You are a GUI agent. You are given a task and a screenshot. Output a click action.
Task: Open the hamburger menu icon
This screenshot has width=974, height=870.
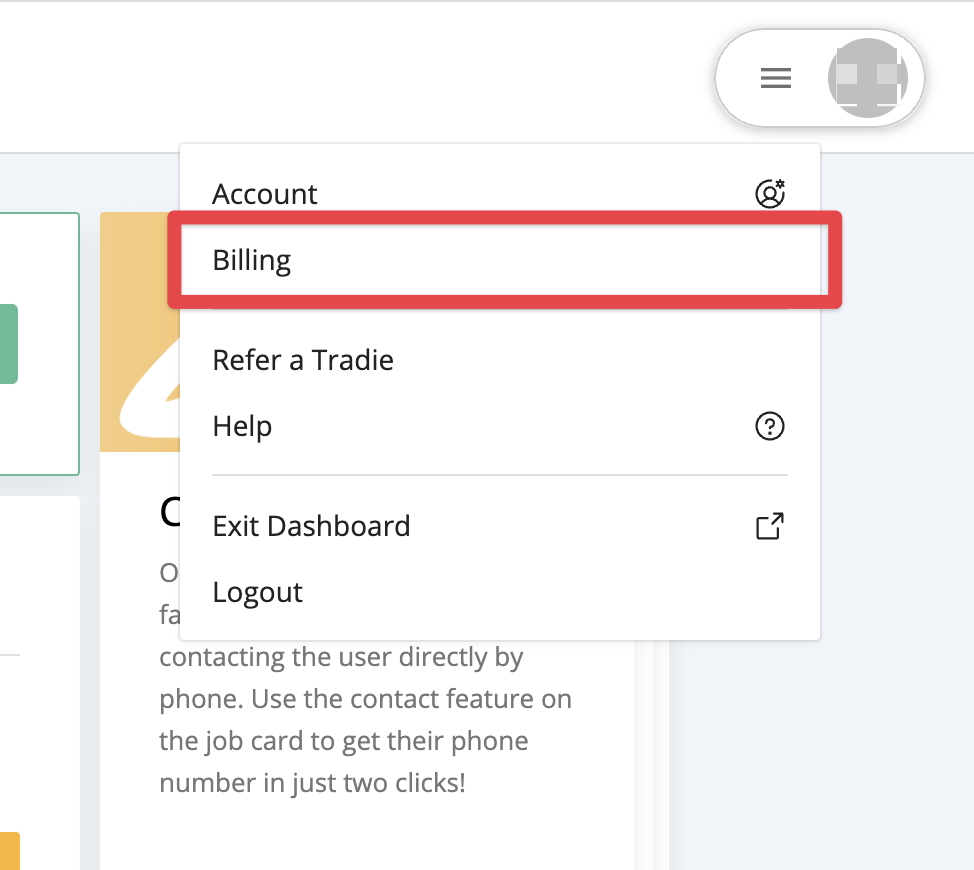point(776,78)
